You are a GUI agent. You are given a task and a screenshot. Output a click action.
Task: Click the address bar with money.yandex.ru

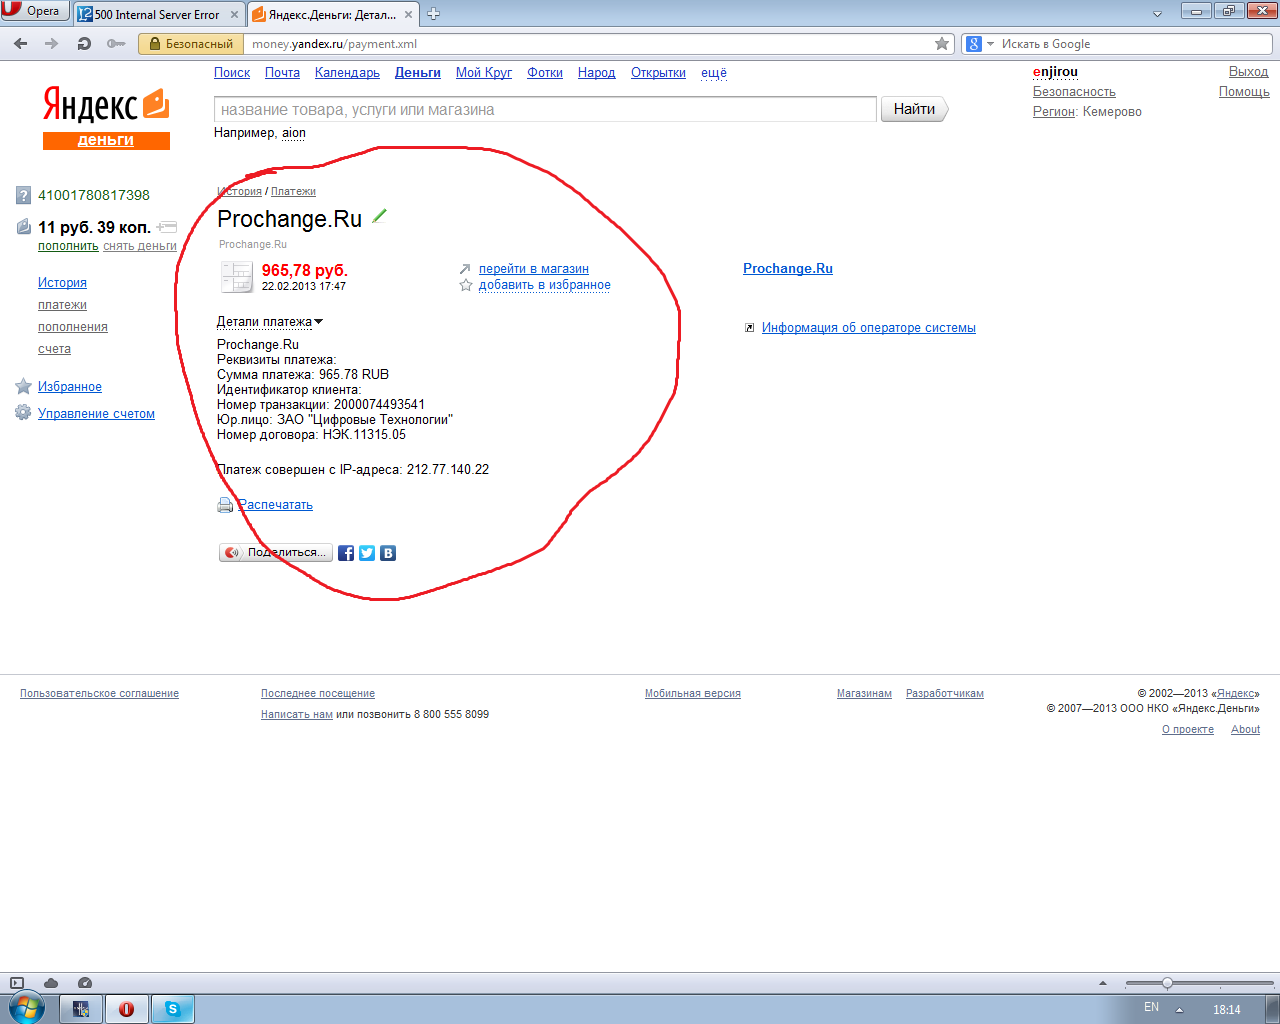click(x=590, y=44)
